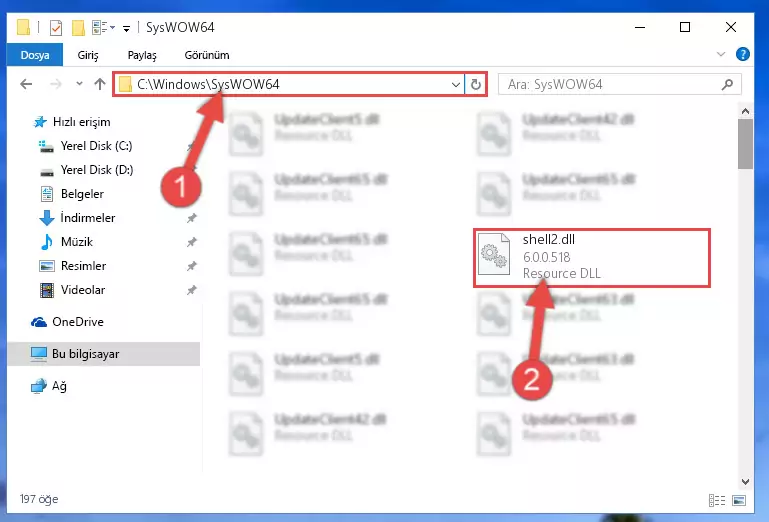This screenshot has height=522, width=769.
Task: Close the SysWOW64 window
Action: (x=731, y=27)
